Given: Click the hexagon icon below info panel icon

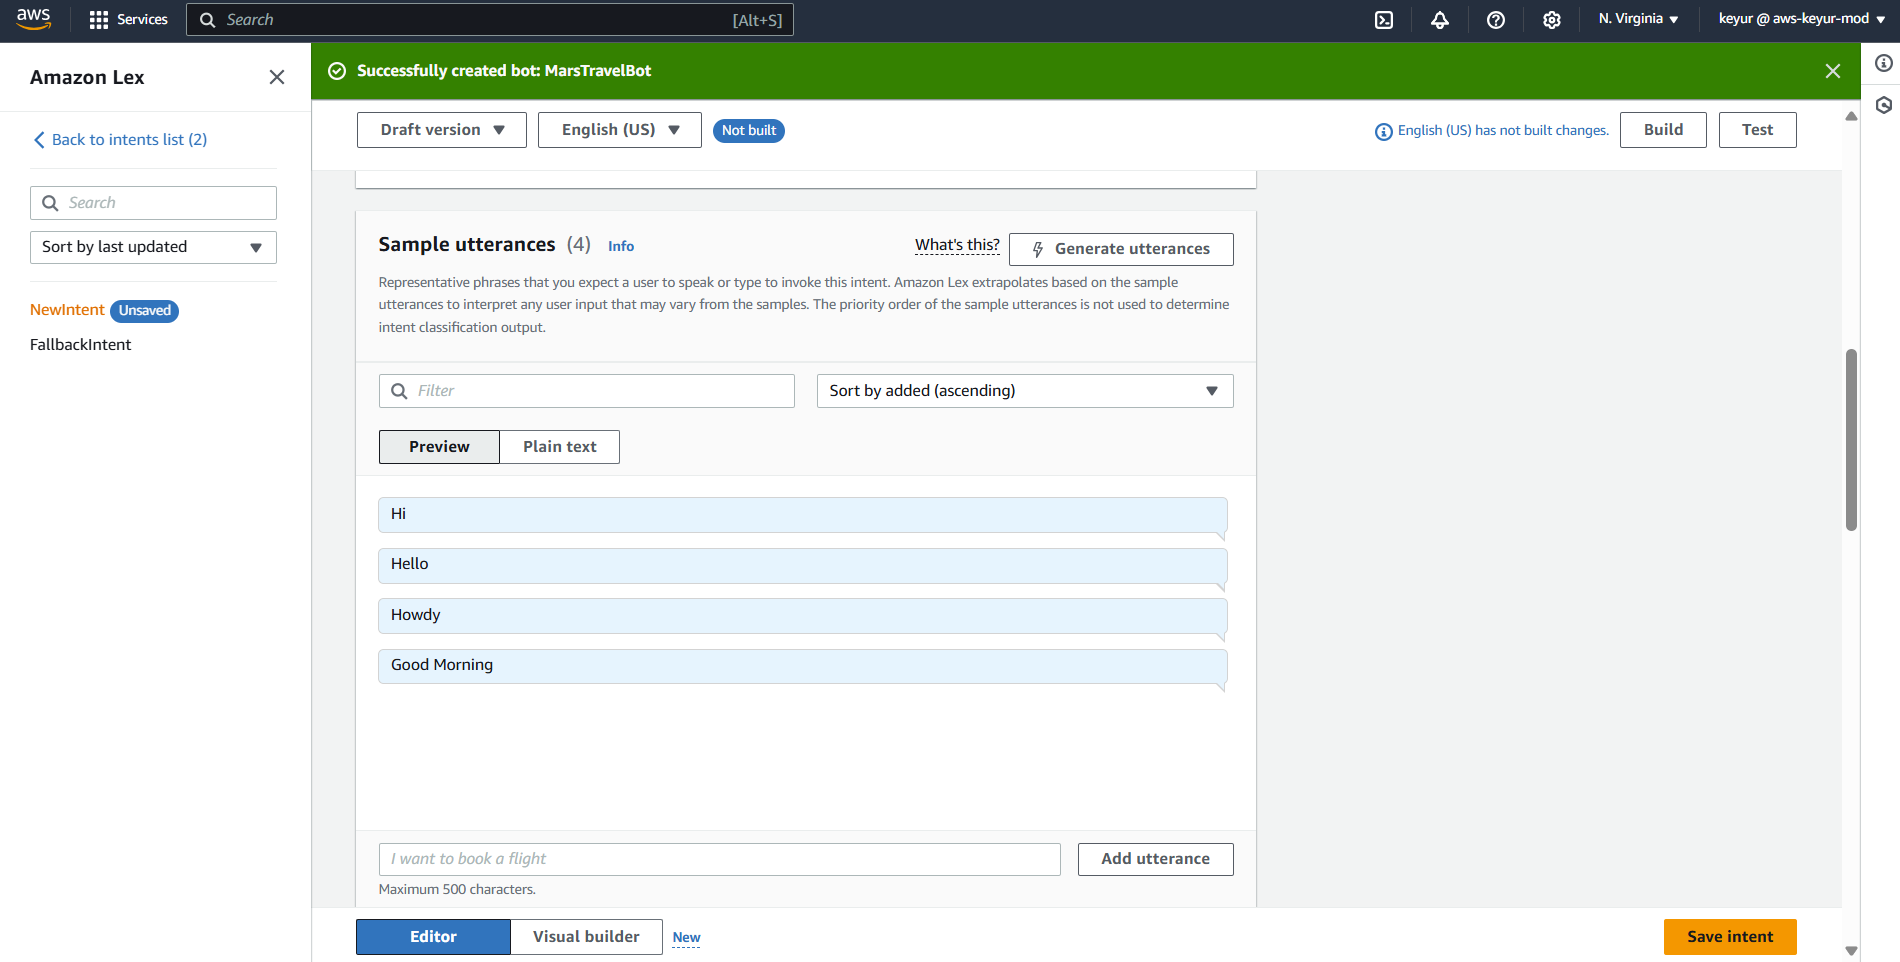Looking at the screenshot, I should coord(1884,105).
